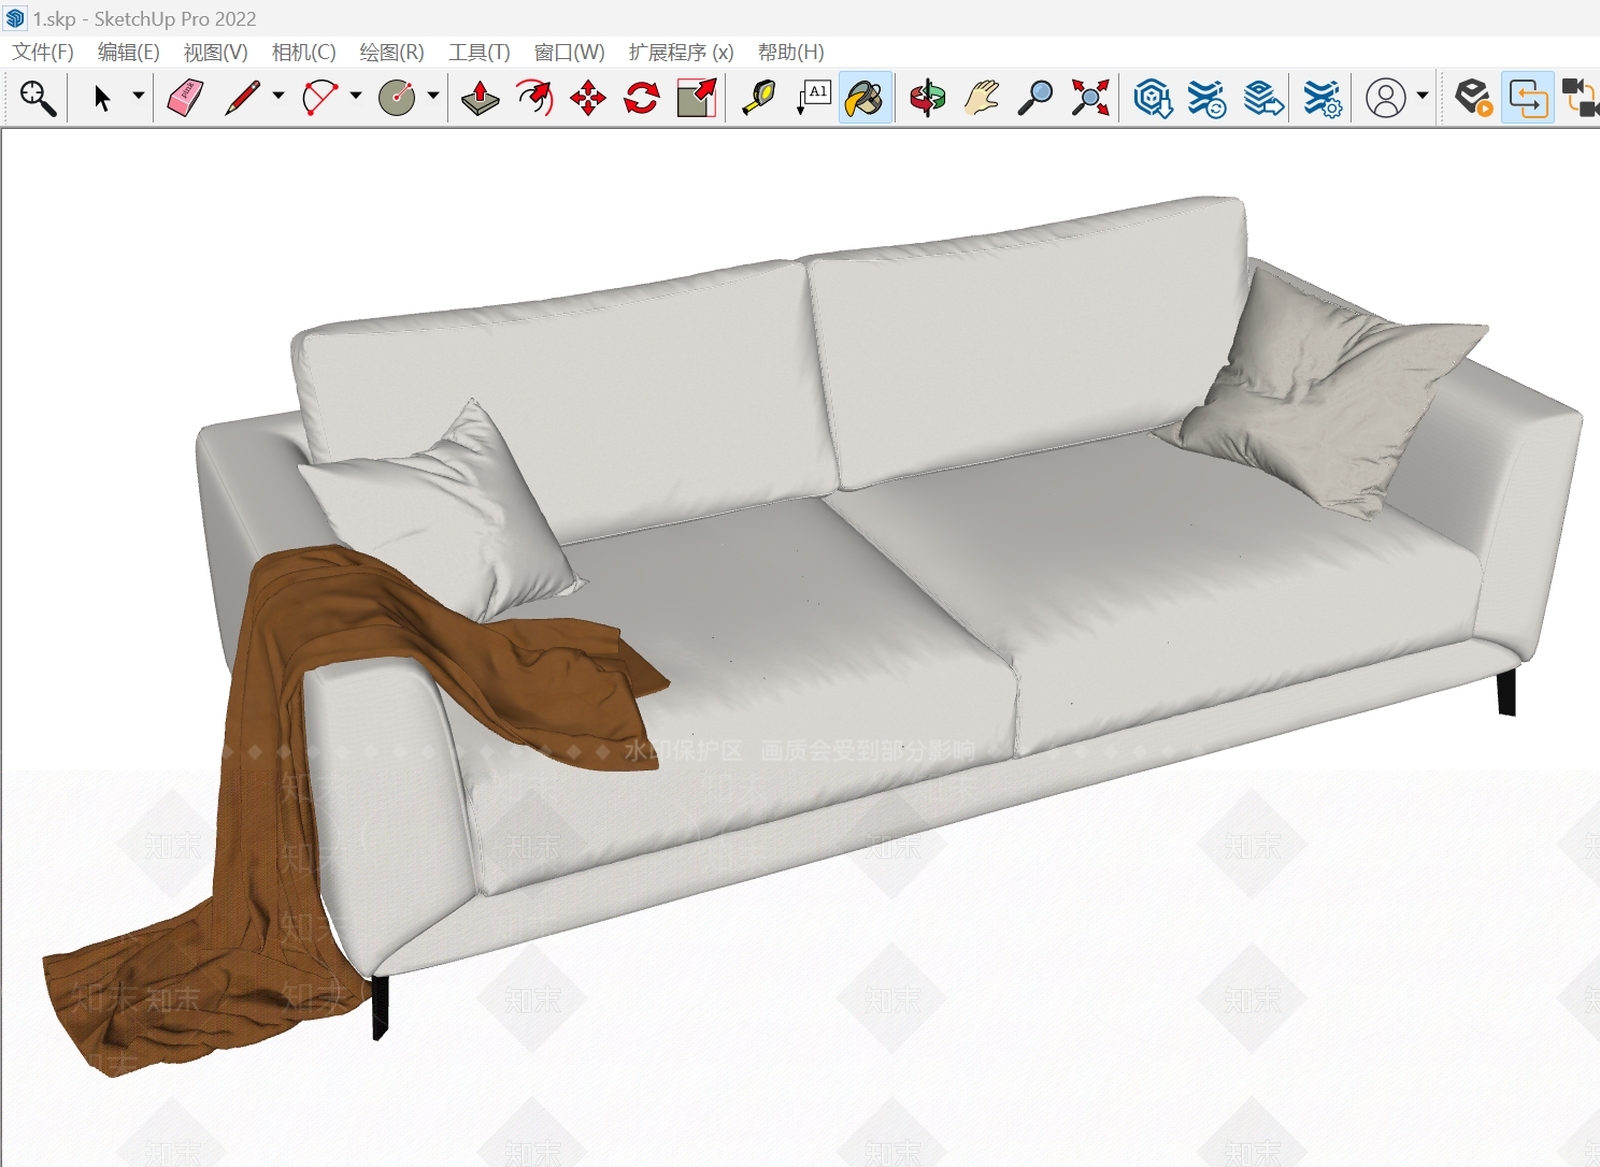The width and height of the screenshot is (1600, 1167).
Task: Click the brown throw blanket on the sofa
Action: [270, 760]
